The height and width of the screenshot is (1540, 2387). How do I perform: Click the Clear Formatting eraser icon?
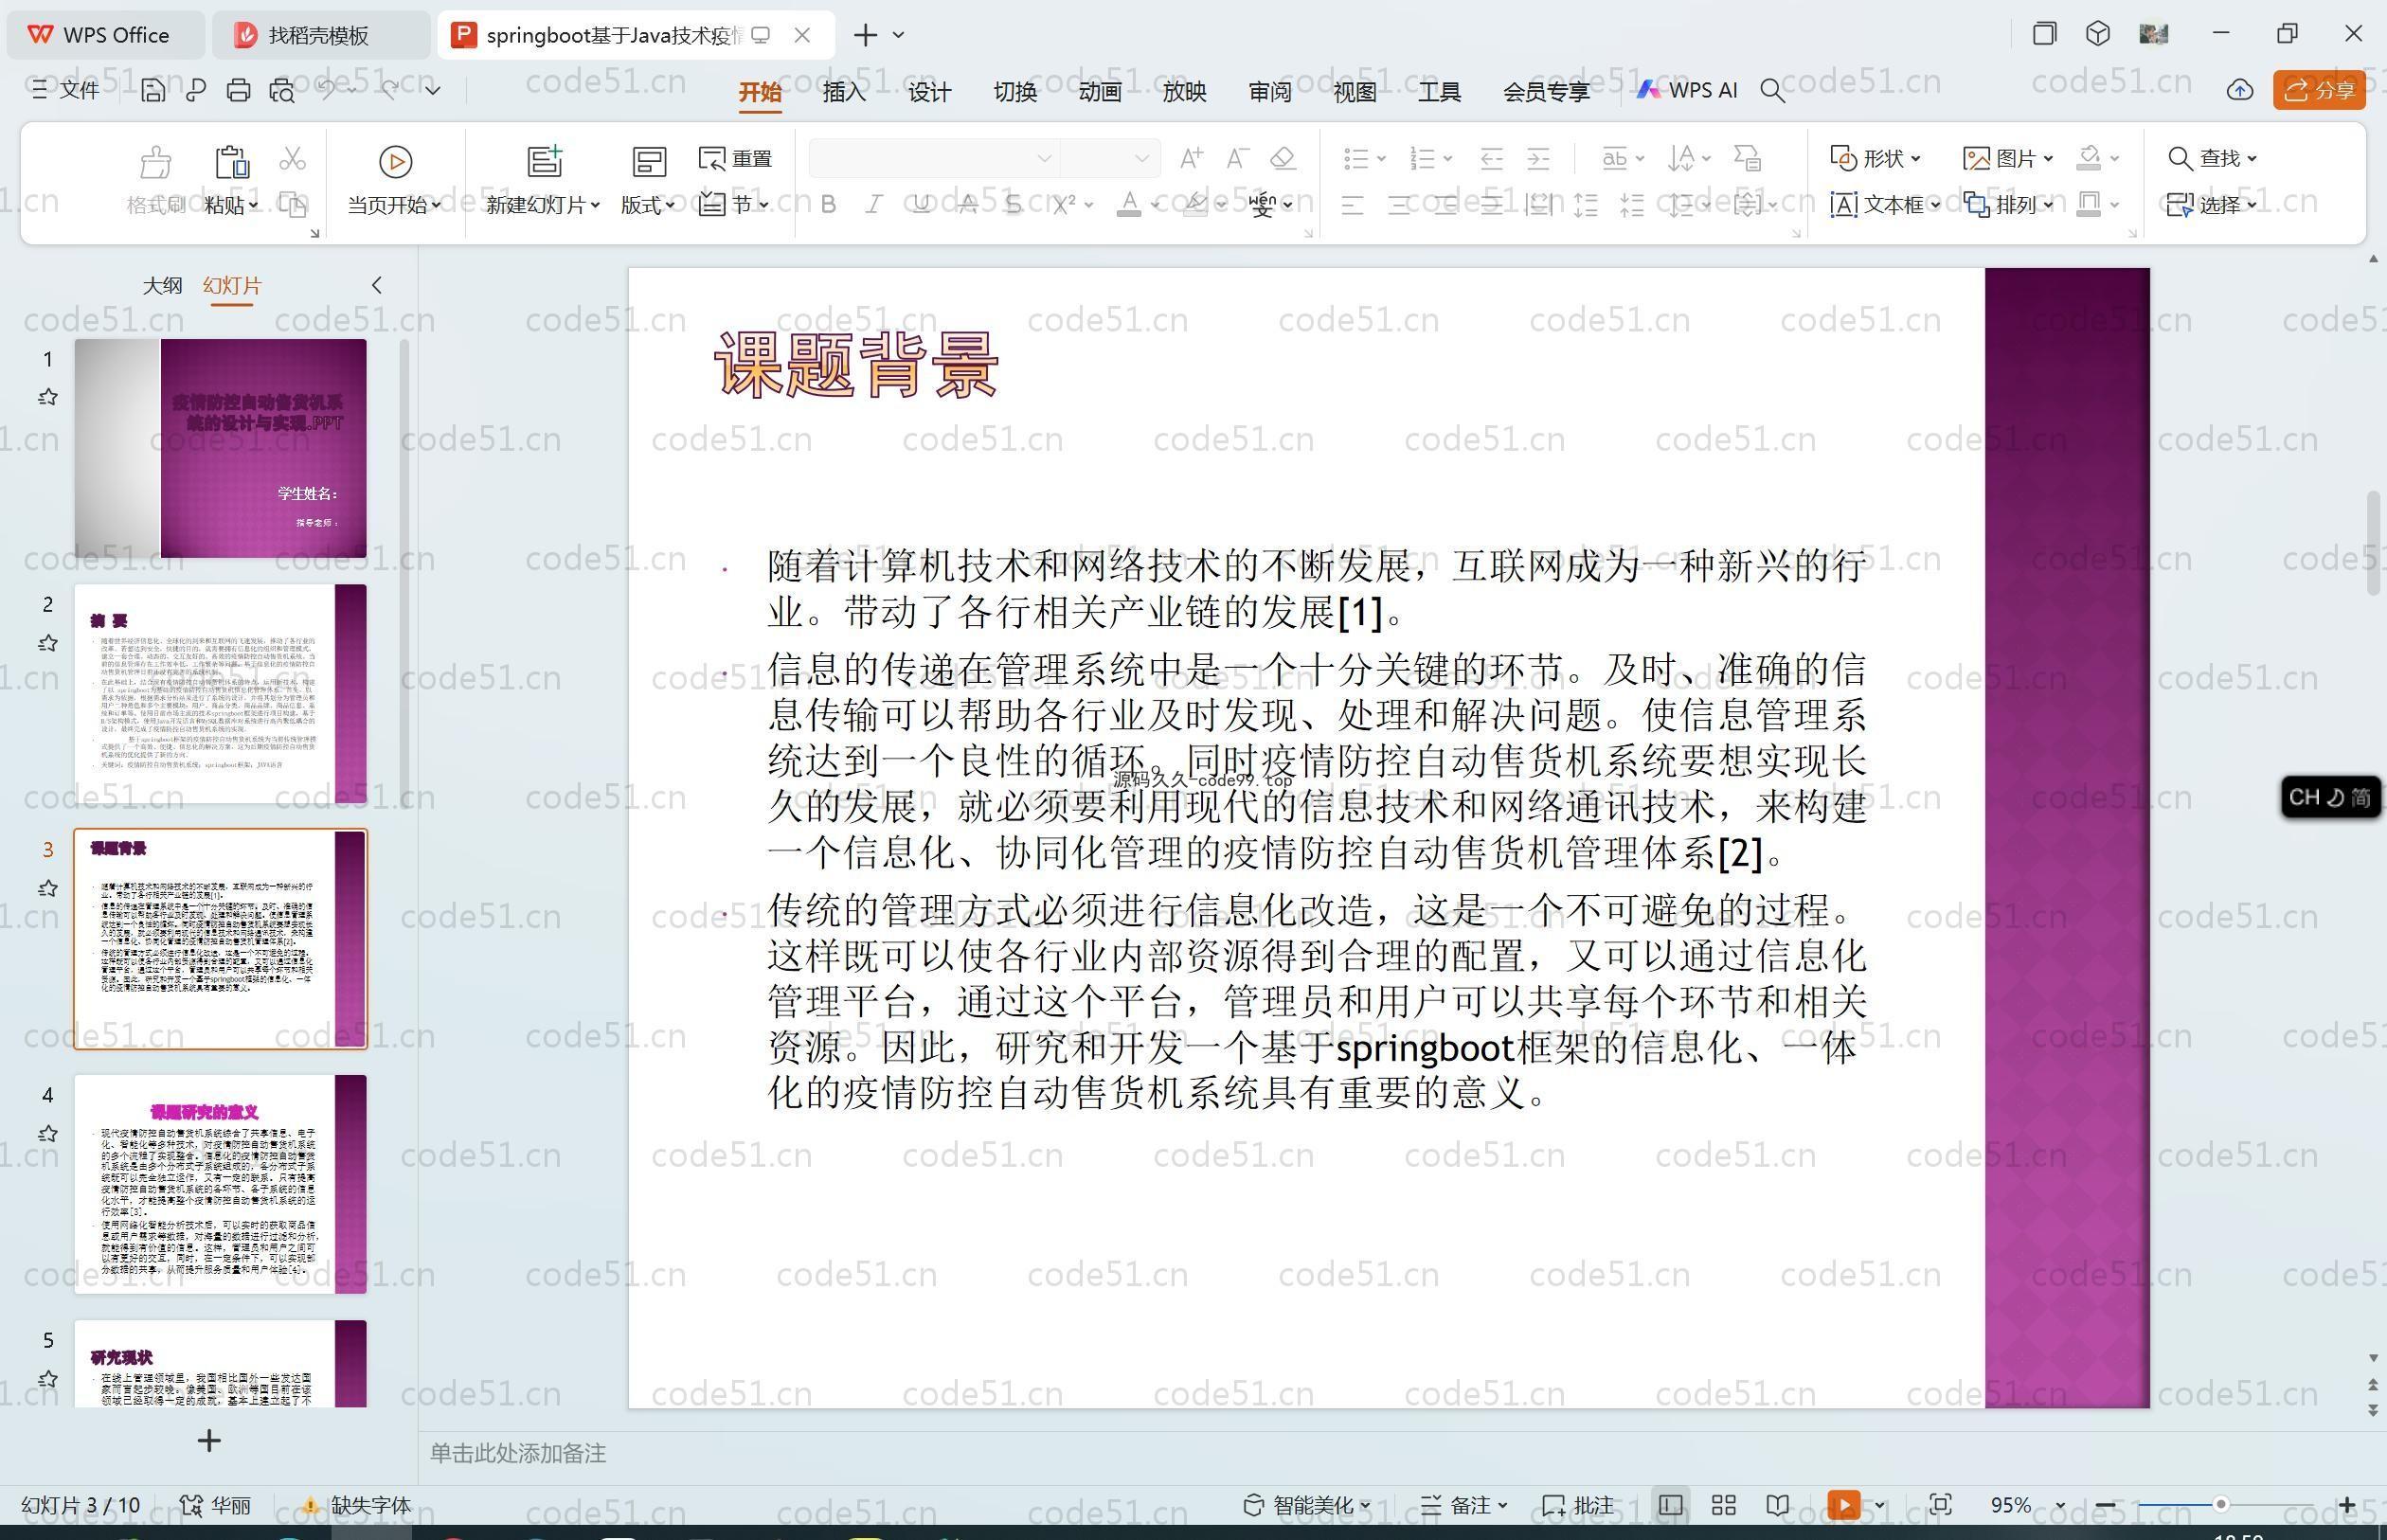pos(1283,158)
